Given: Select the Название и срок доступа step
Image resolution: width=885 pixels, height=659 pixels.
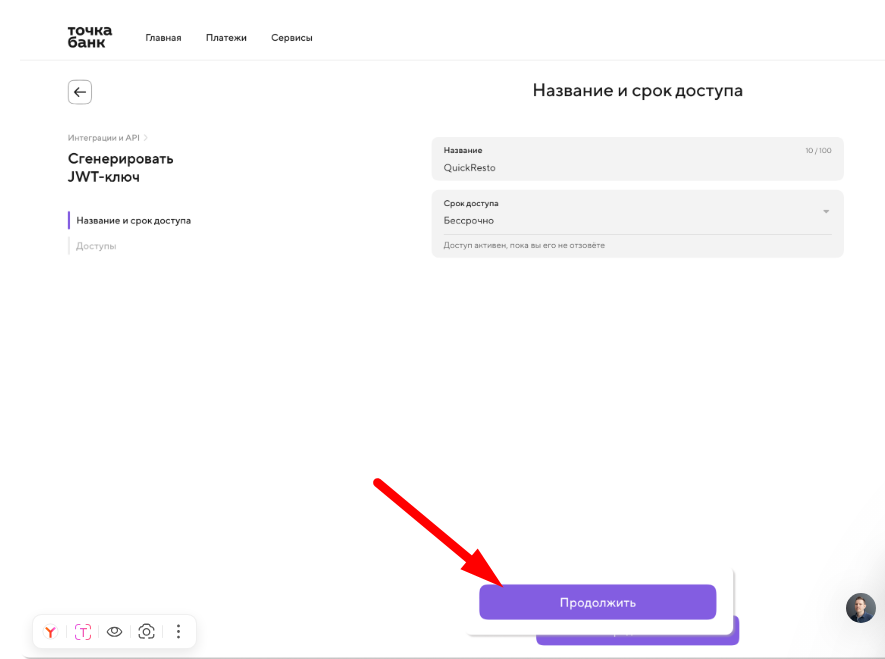Looking at the screenshot, I should [x=133, y=221].
